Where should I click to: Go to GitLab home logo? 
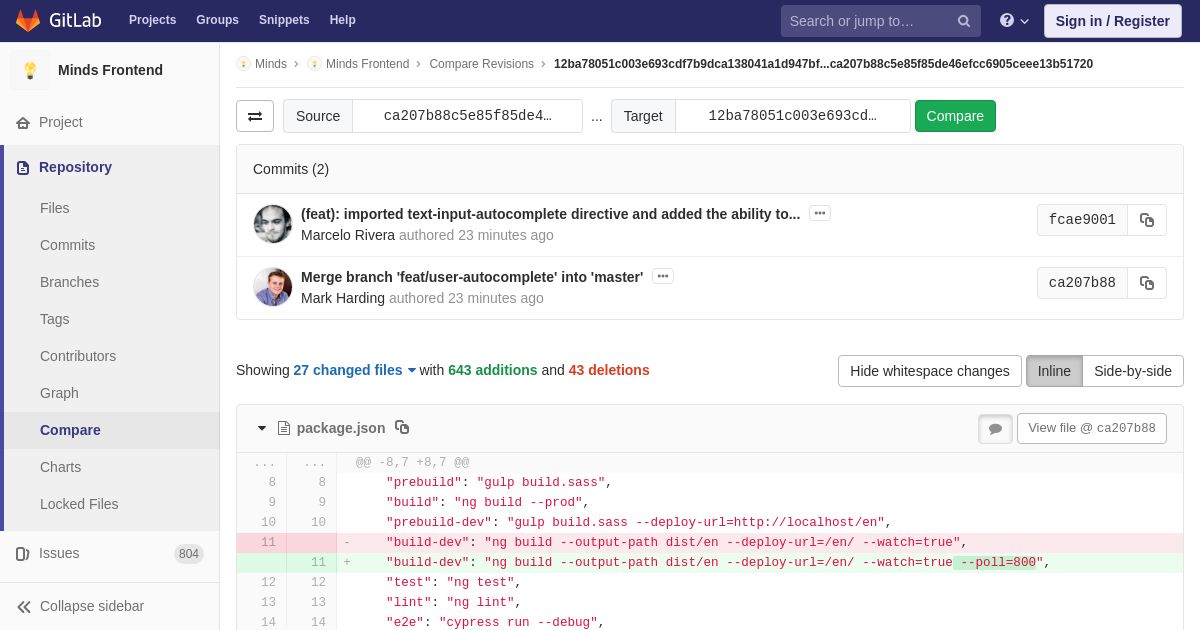point(56,21)
